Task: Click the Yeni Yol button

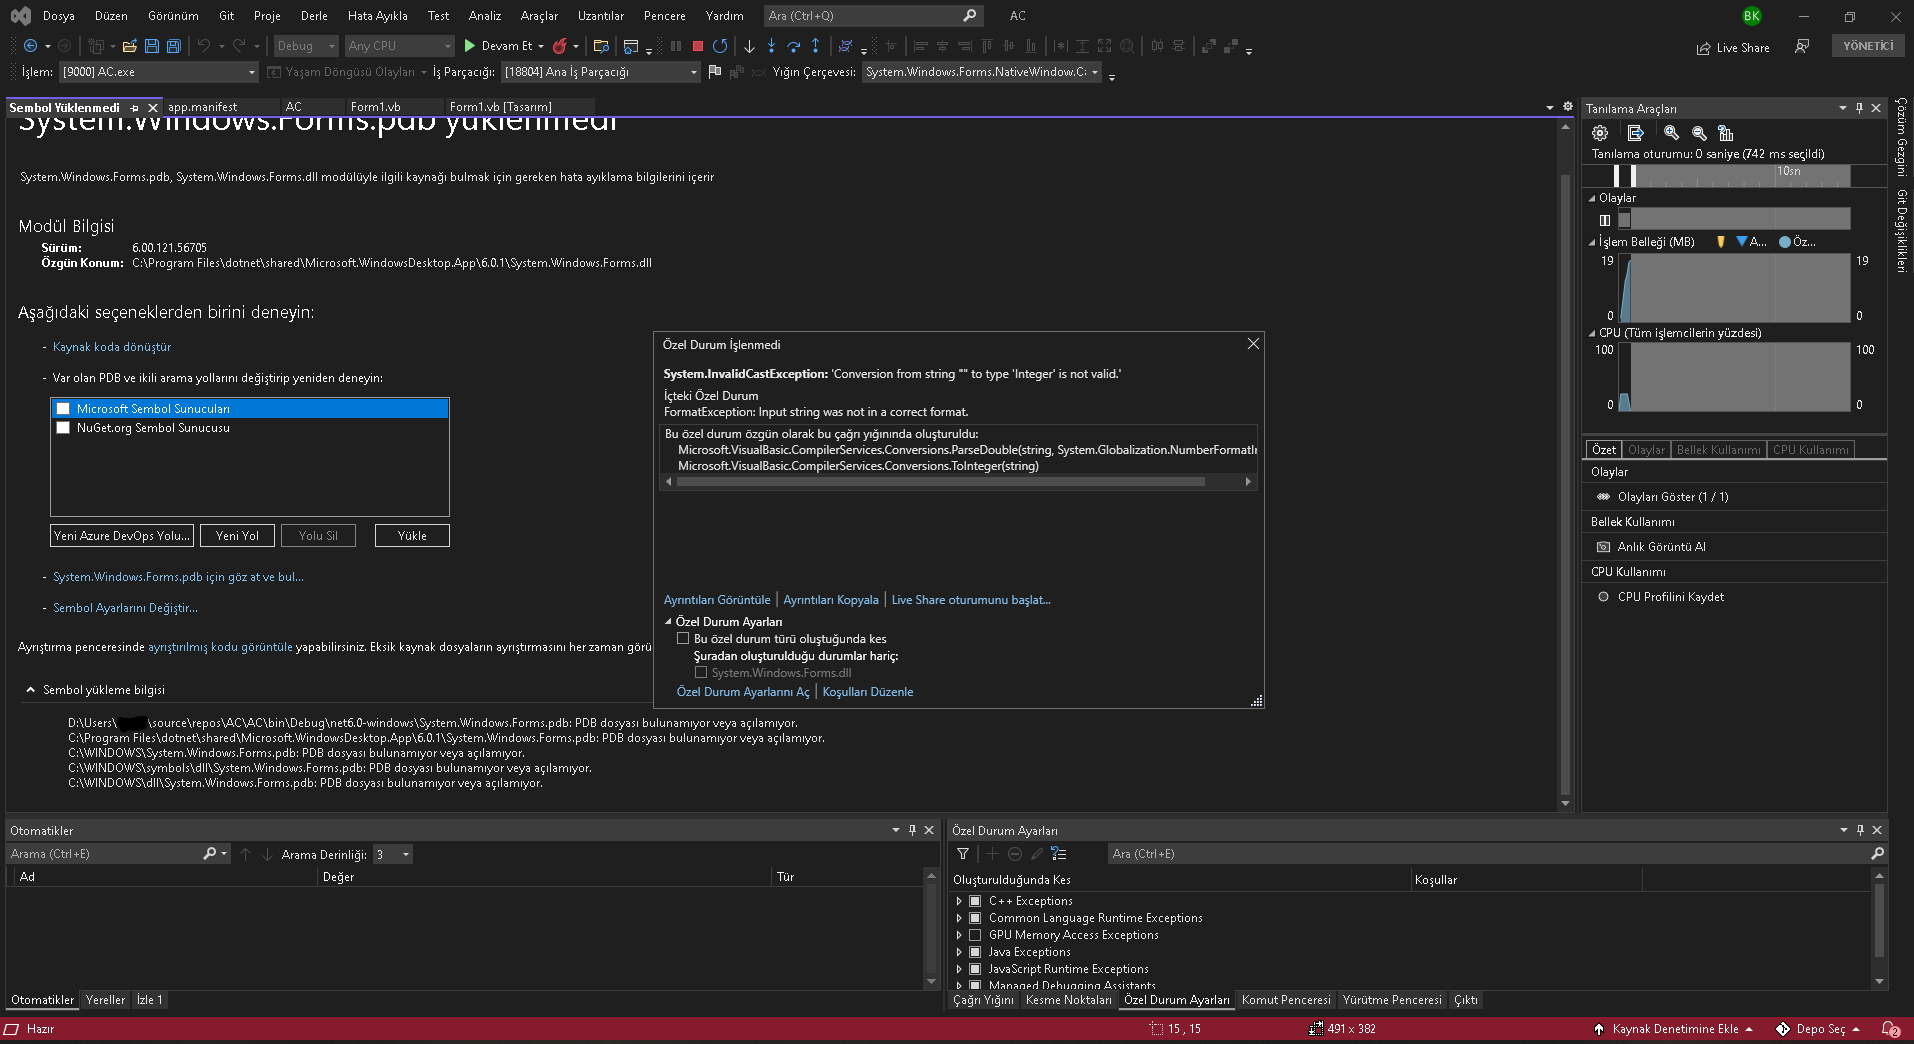Action: [x=237, y=536]
